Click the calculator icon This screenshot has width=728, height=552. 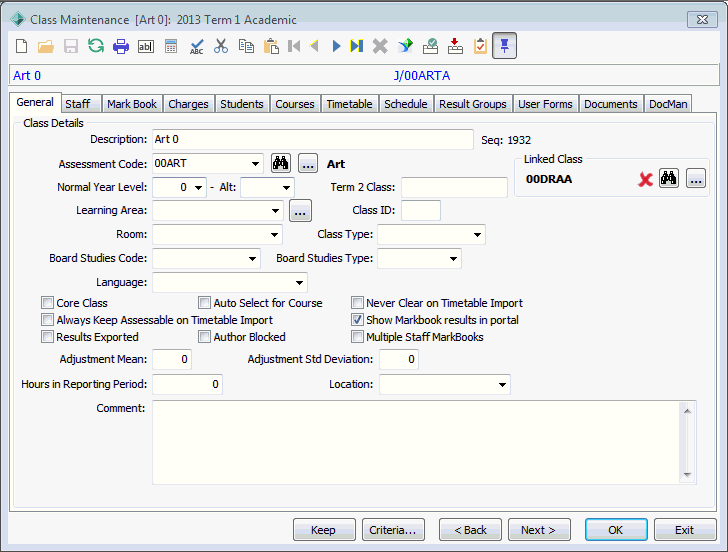(171, 46)
